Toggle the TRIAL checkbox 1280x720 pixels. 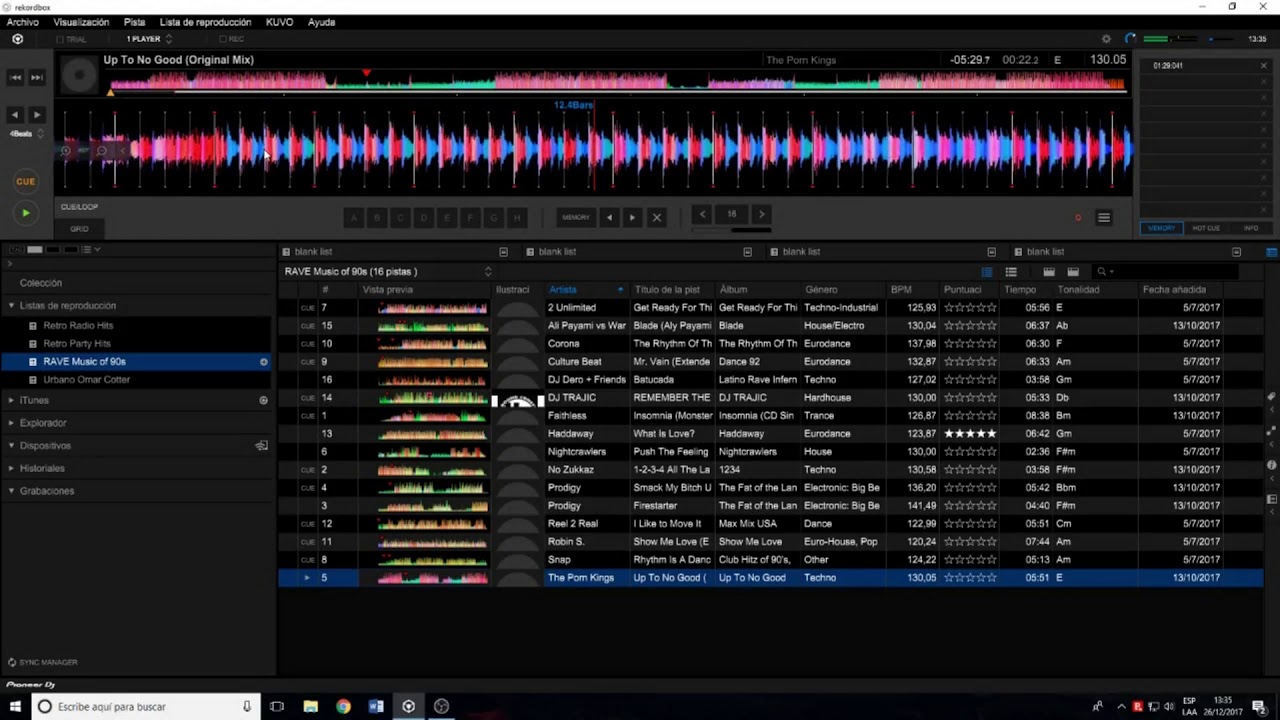[x=60, y=39]
